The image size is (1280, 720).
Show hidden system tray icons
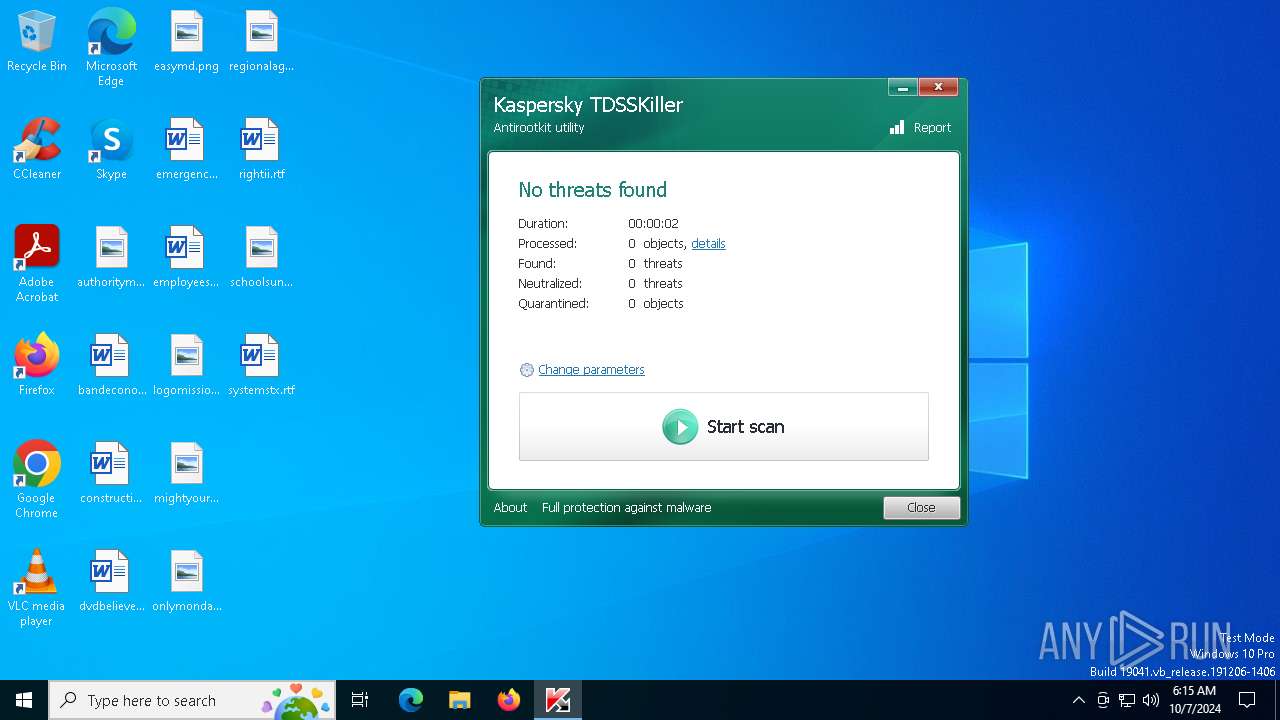tap(1078, 700)
